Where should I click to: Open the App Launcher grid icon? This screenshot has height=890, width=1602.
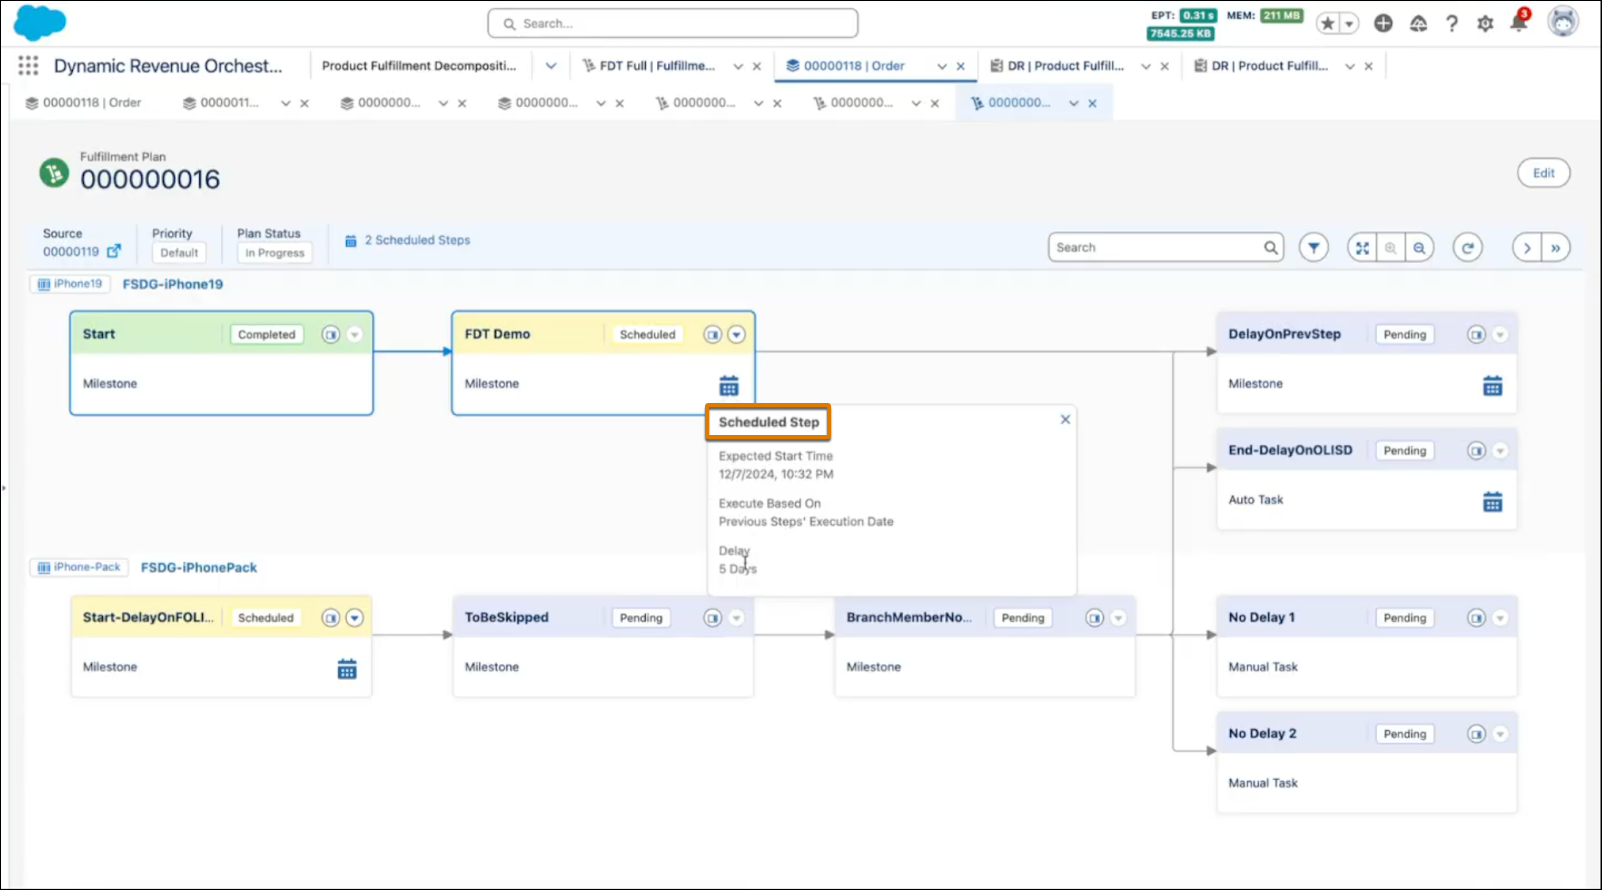[28, 66]
